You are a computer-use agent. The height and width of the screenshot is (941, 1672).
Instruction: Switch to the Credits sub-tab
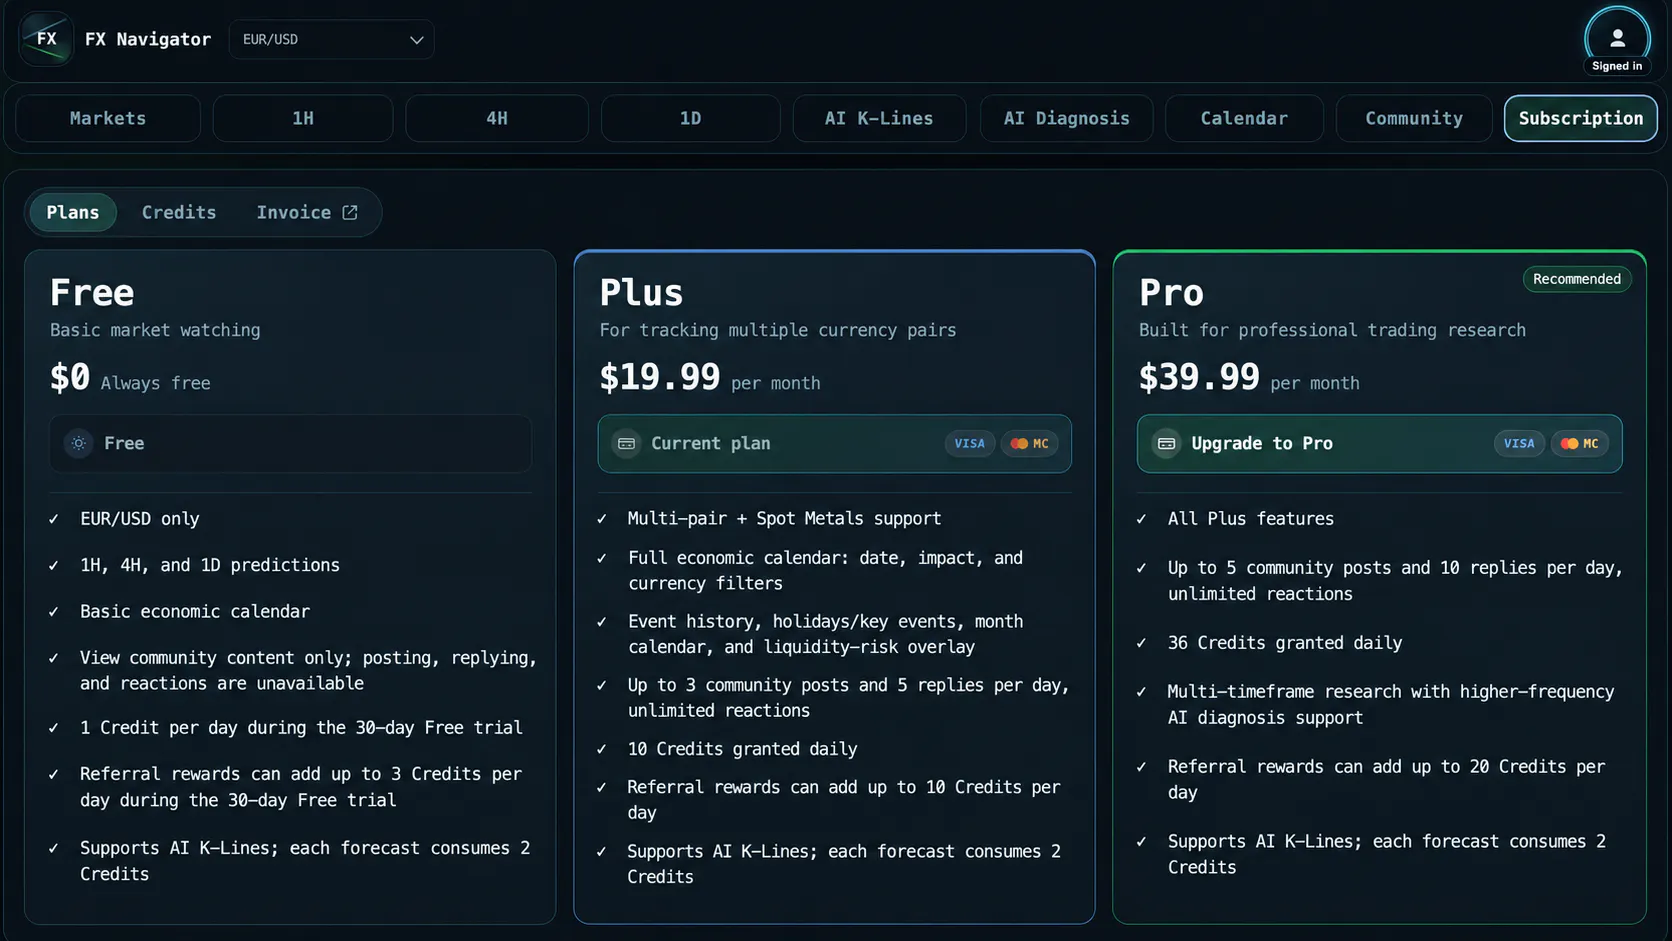179,212
